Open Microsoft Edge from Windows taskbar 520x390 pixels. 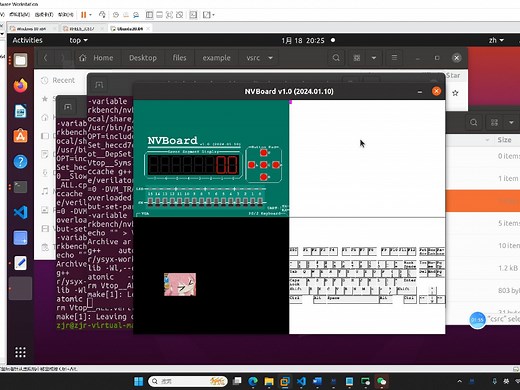click(x=253, y=381)
